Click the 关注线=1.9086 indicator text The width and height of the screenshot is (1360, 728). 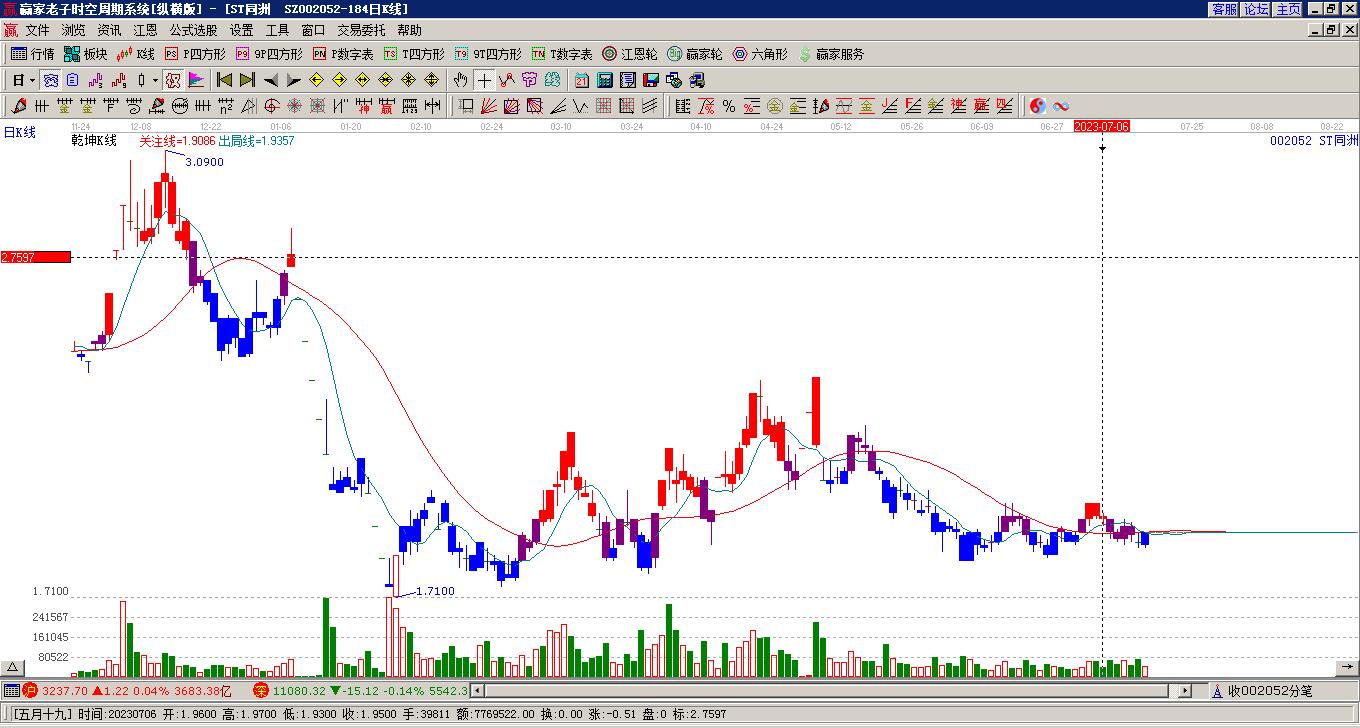(x=176, y=141)
